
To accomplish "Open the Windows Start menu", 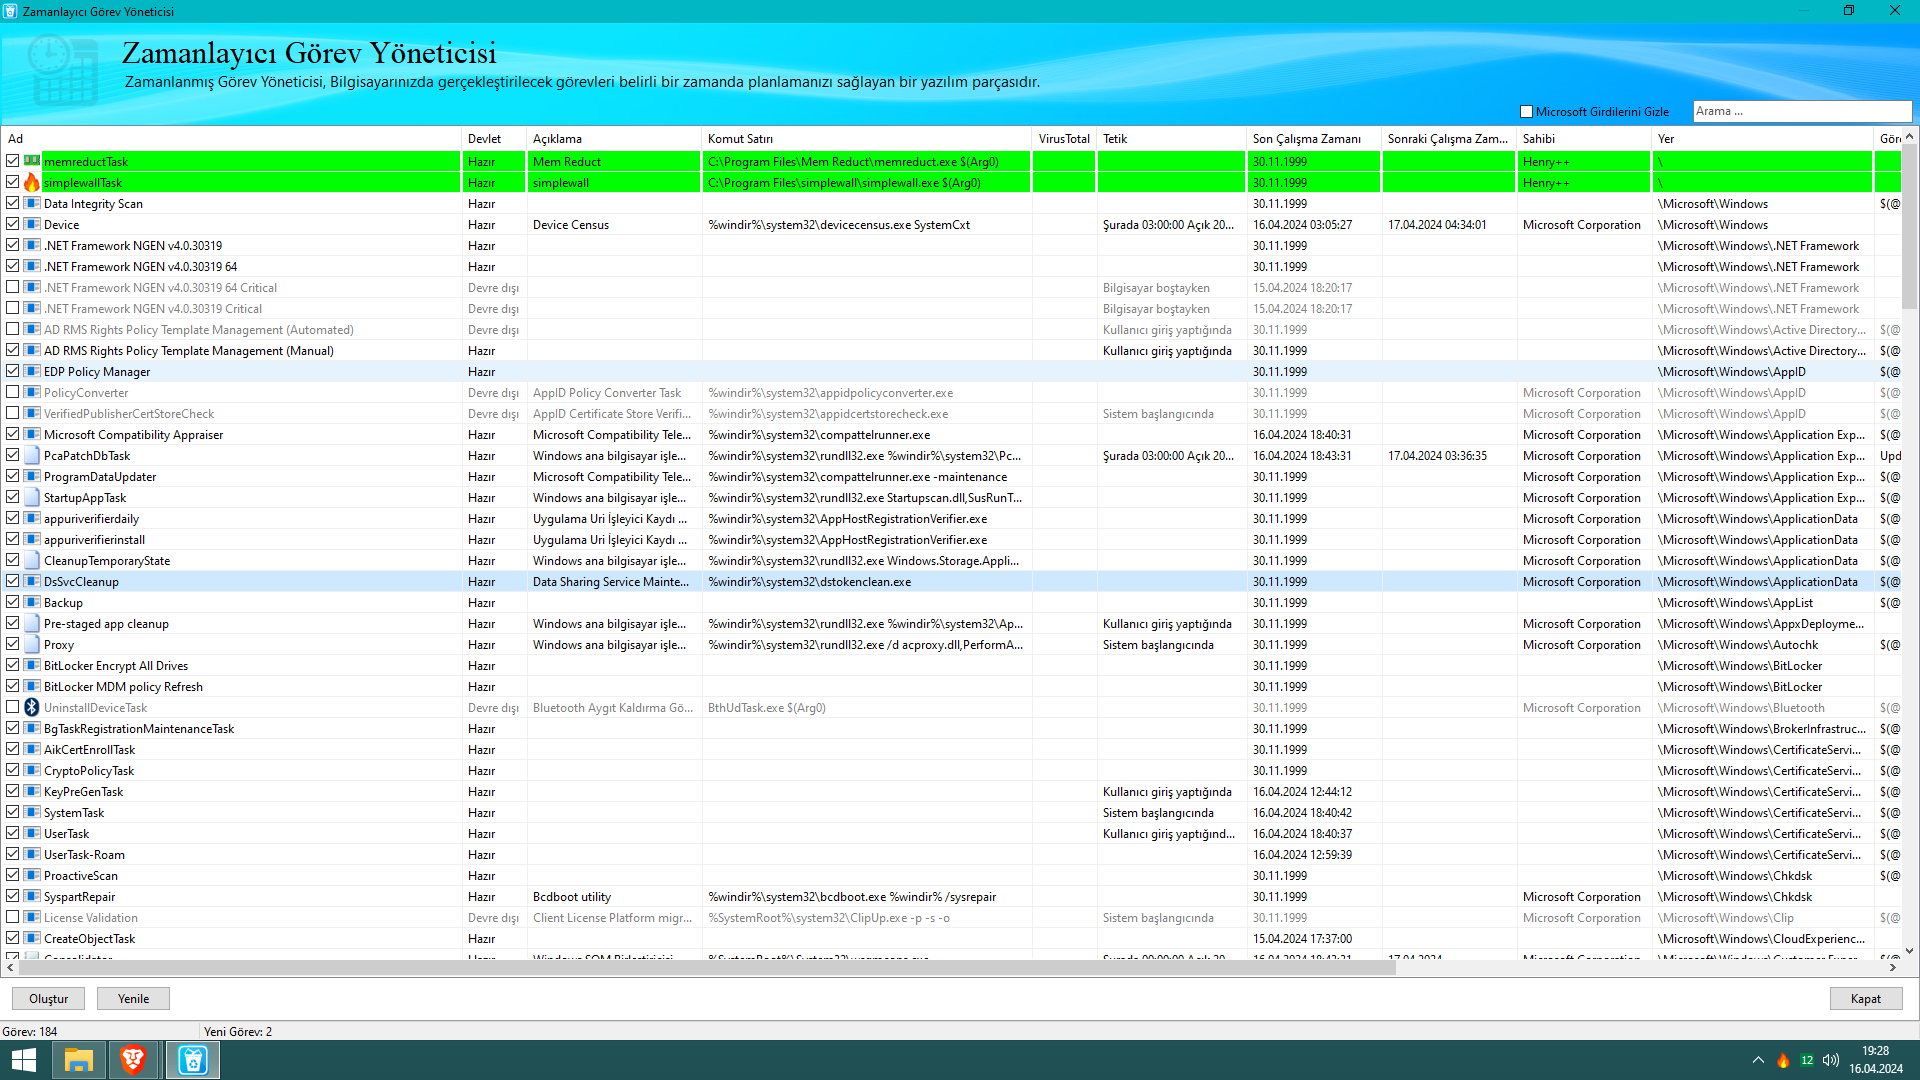I will (24, 1060).
